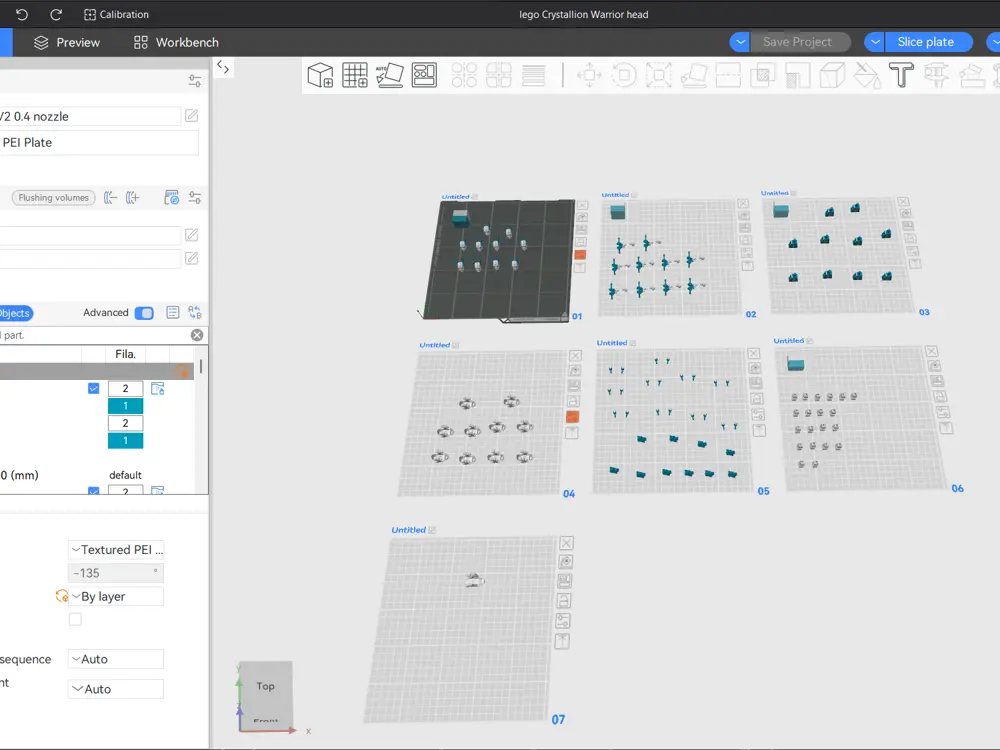Open the PEI Plate bed type selector
1000x750 pixels.
click(99, 142)
